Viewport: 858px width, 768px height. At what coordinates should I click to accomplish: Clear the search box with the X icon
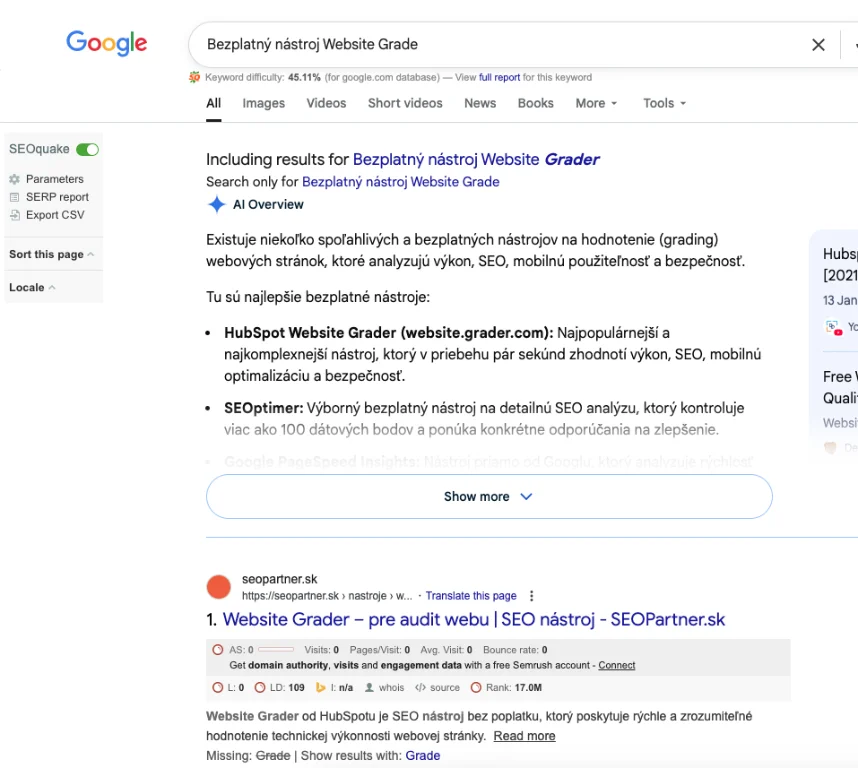[818, 44]
